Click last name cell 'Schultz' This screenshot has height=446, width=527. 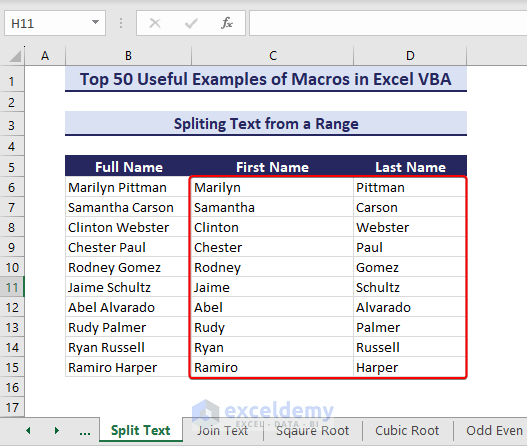pos(410,287)
